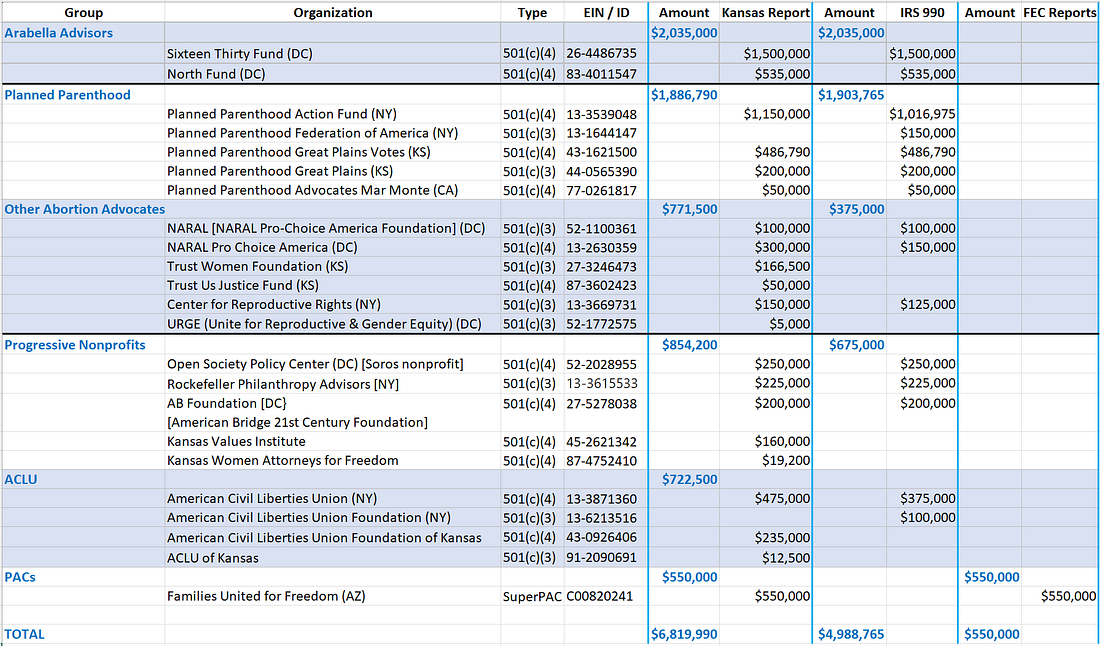Image resolution: width=1100 pixels, height=646 pixels.
Task: Click the Sixteen Thirty Fund (DC) cell
Action: point(333,53)
